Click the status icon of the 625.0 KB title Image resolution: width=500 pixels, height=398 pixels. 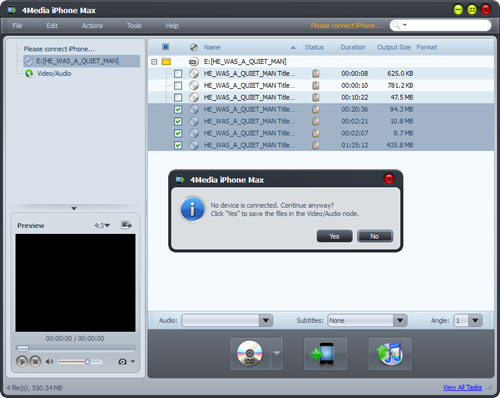coord(316,73)
